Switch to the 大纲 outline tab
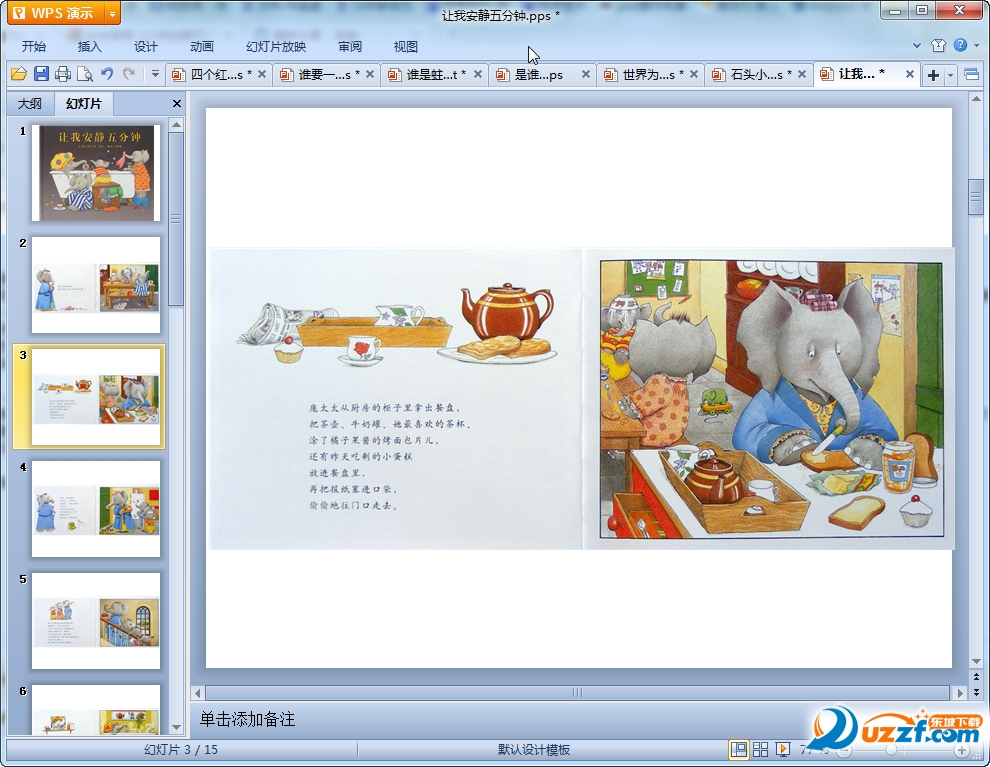 [x=30, y=104]
